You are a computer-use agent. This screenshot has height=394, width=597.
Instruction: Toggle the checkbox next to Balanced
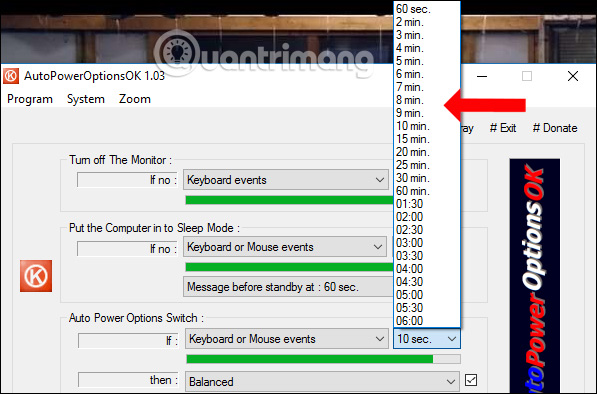471,380
